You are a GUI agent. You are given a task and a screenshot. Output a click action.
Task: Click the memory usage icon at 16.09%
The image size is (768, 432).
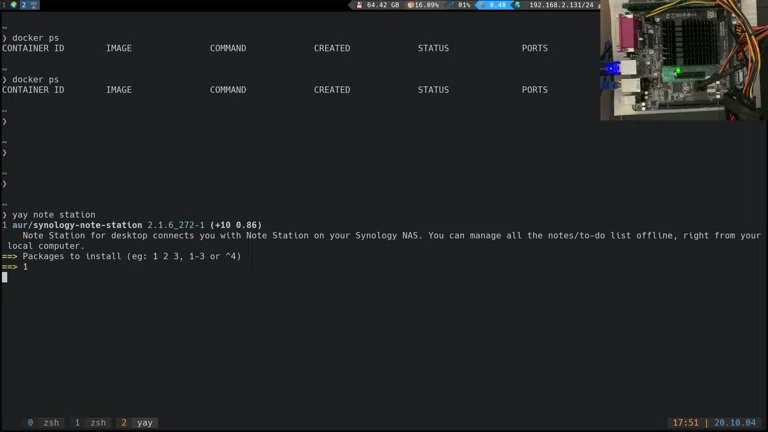[410, 5]
